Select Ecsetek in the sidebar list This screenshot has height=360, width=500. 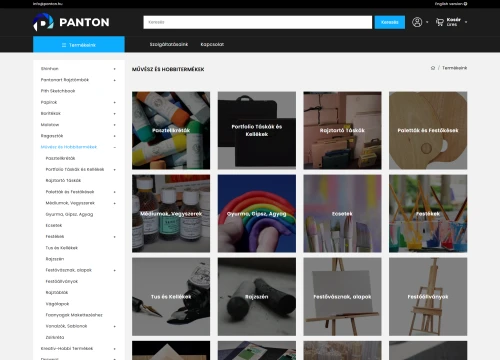click(54, 226)
